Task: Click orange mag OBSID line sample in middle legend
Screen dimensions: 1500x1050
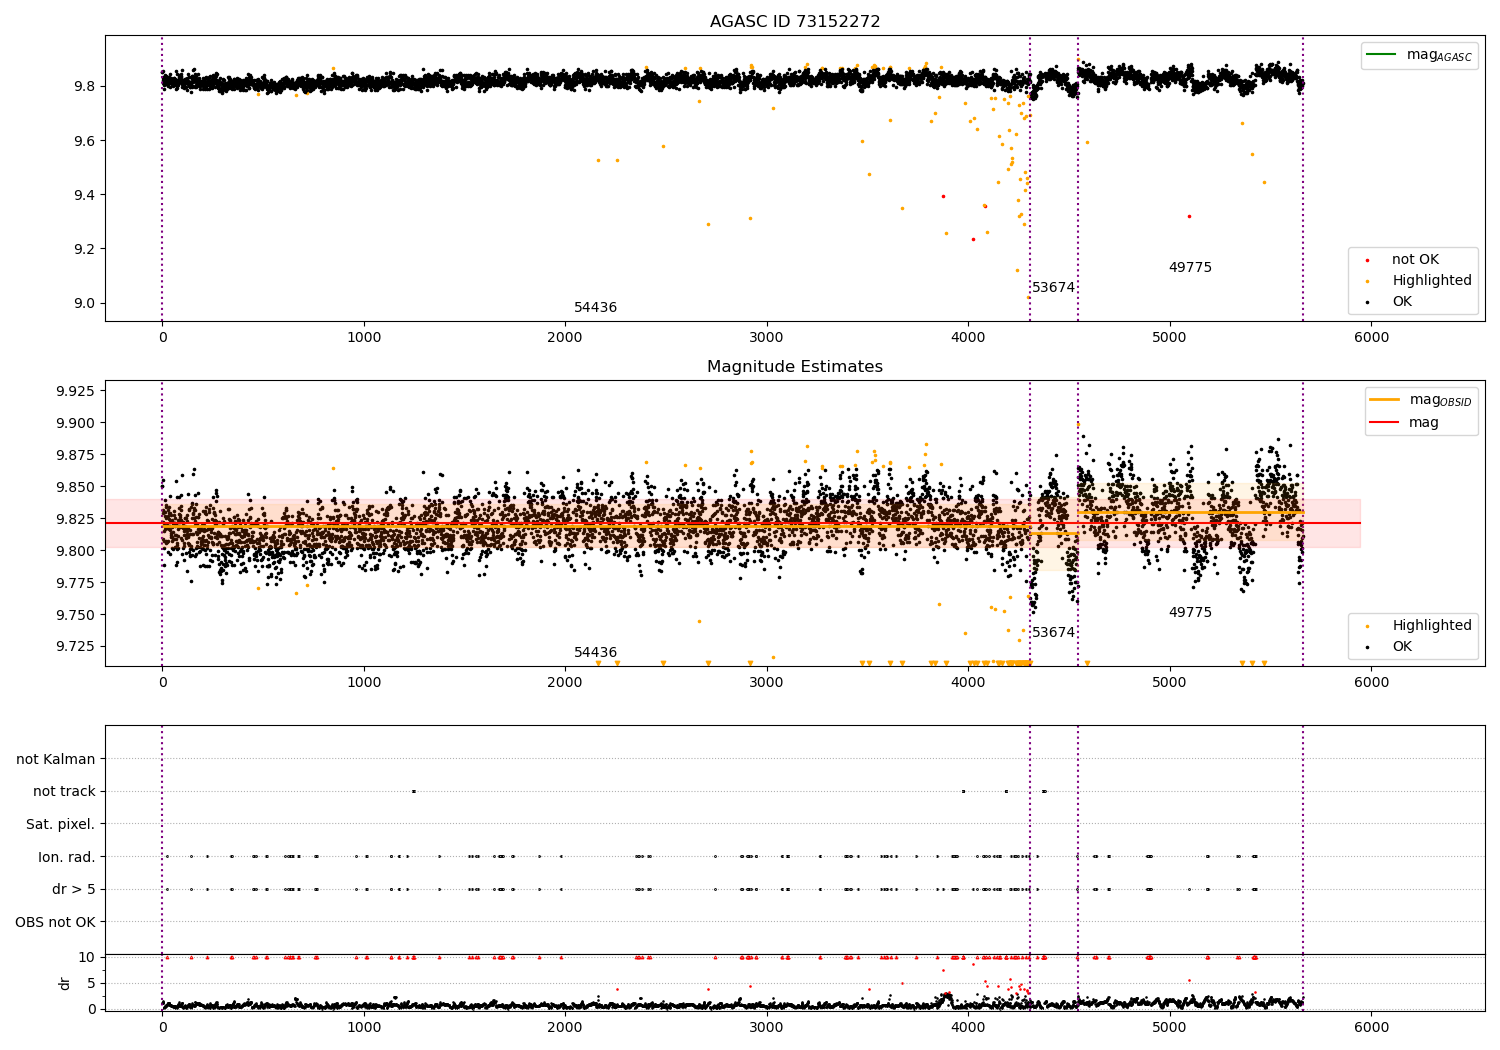Action: click(x=1385, y=400)
